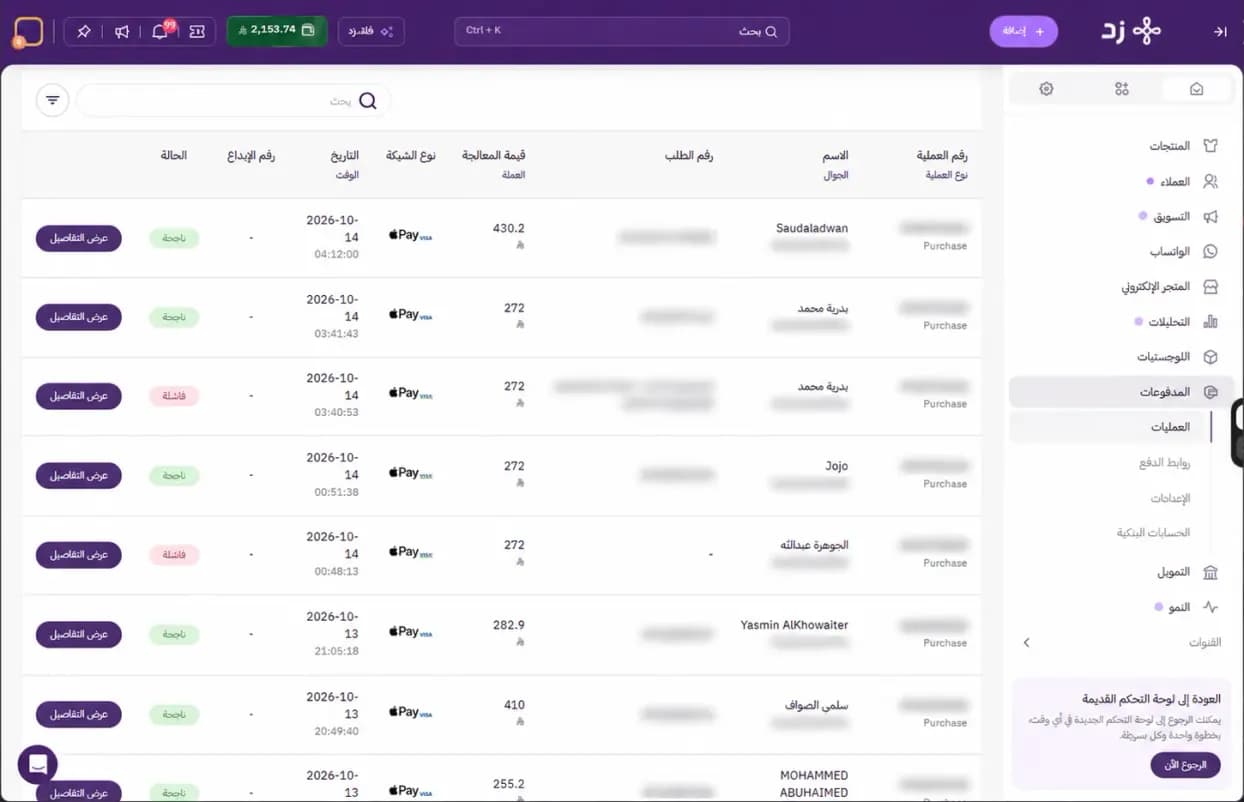The image size is (1244, 802).
Task: Click the الحالة column header
Action: click(173, 156)
